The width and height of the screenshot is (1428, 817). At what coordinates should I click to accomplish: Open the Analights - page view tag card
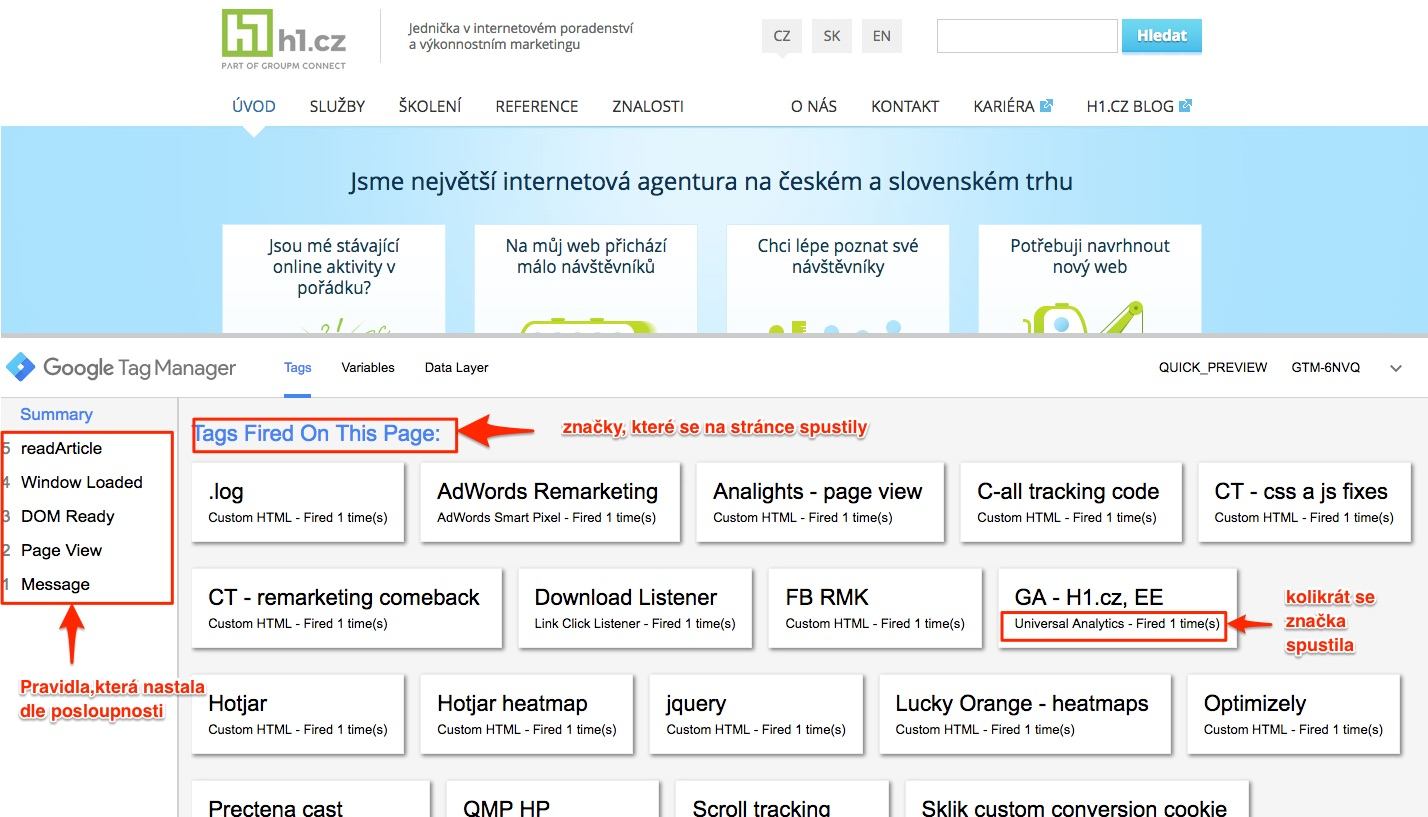tap(820, 502)
